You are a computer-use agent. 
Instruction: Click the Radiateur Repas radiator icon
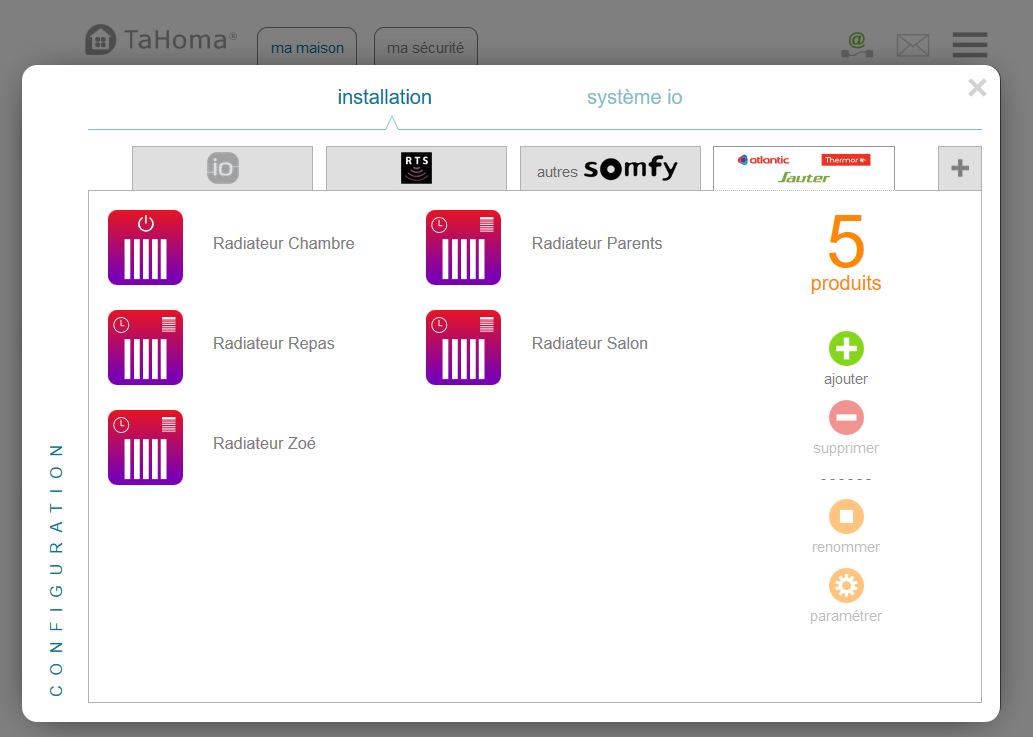coord(145,347)
